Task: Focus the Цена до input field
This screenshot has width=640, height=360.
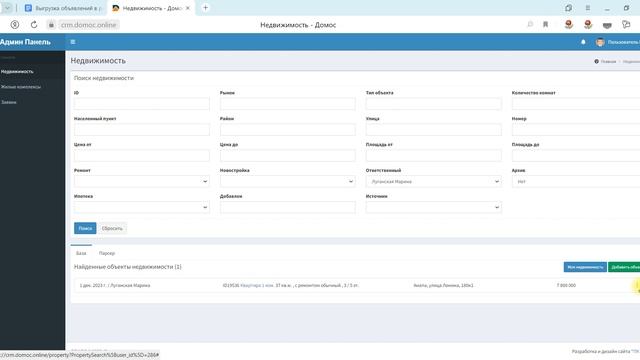Action: 287,156
